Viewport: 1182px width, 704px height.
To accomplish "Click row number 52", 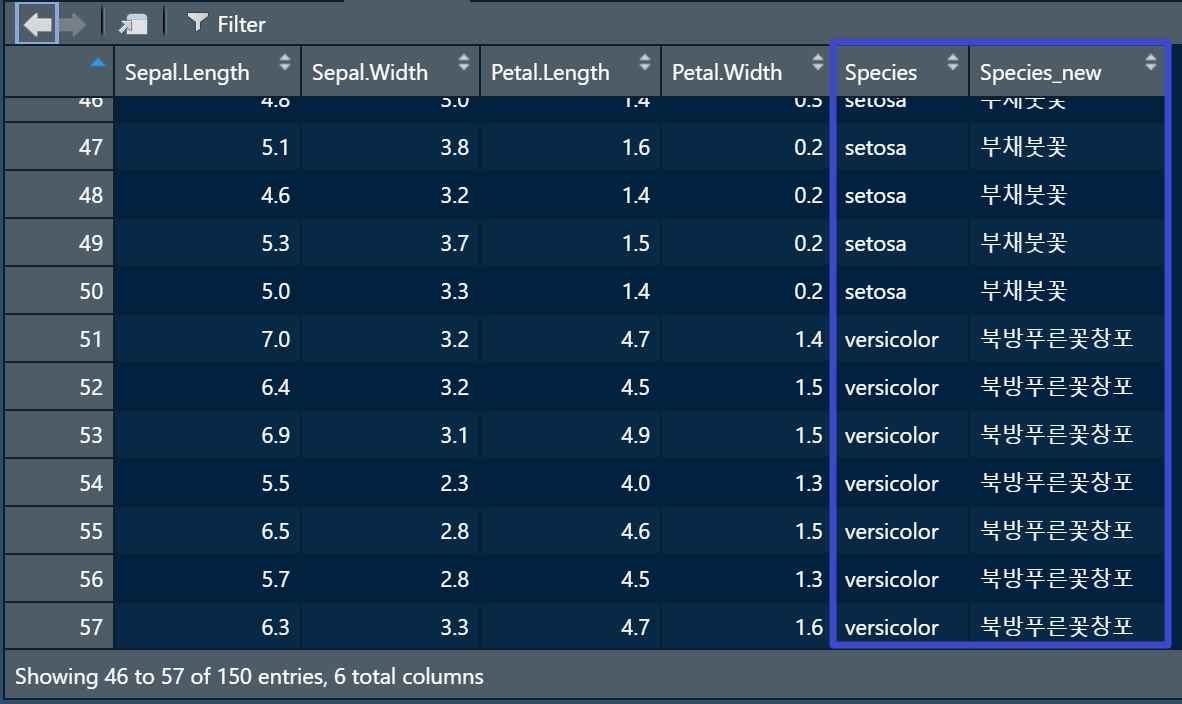I will [59, 387].
